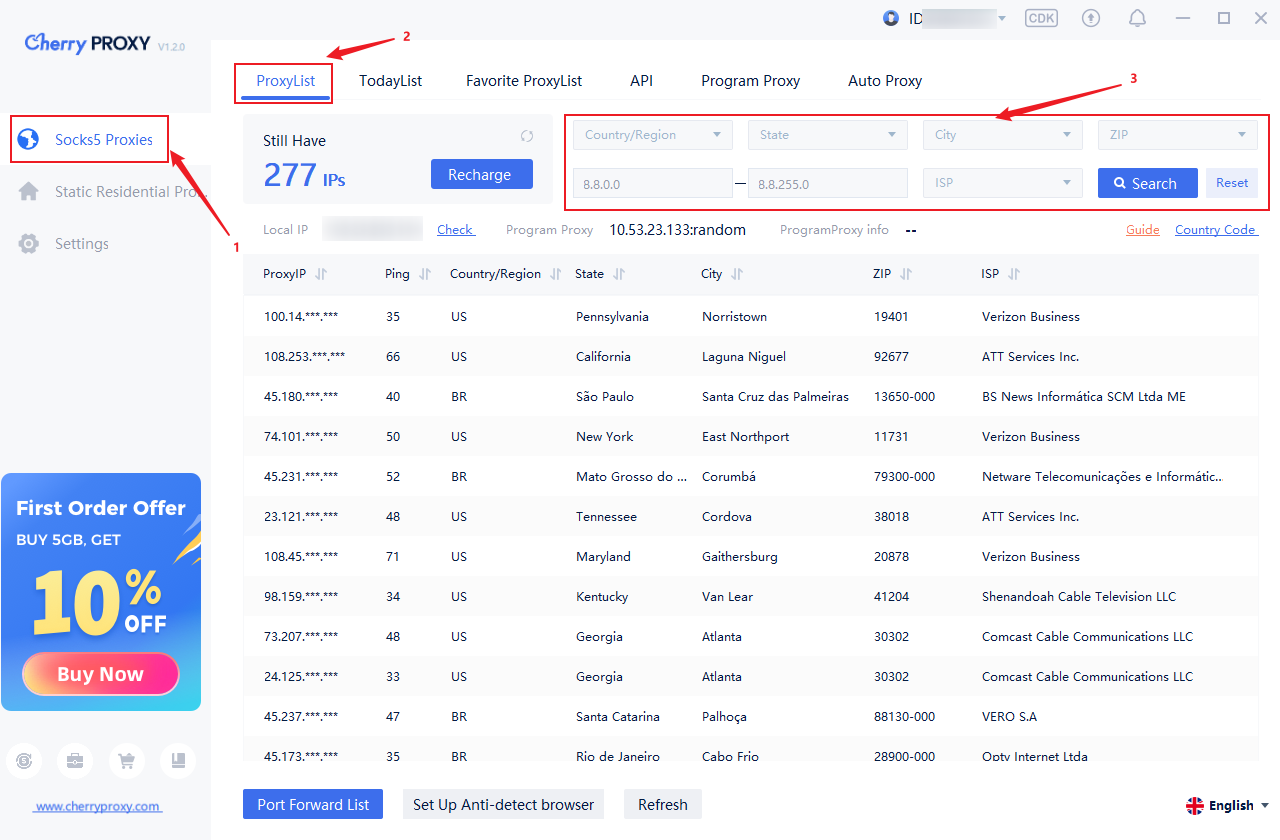Viewport: 1280px width, 840px height.
Task: Open the State filter dropdown
Action: [828, 135]
